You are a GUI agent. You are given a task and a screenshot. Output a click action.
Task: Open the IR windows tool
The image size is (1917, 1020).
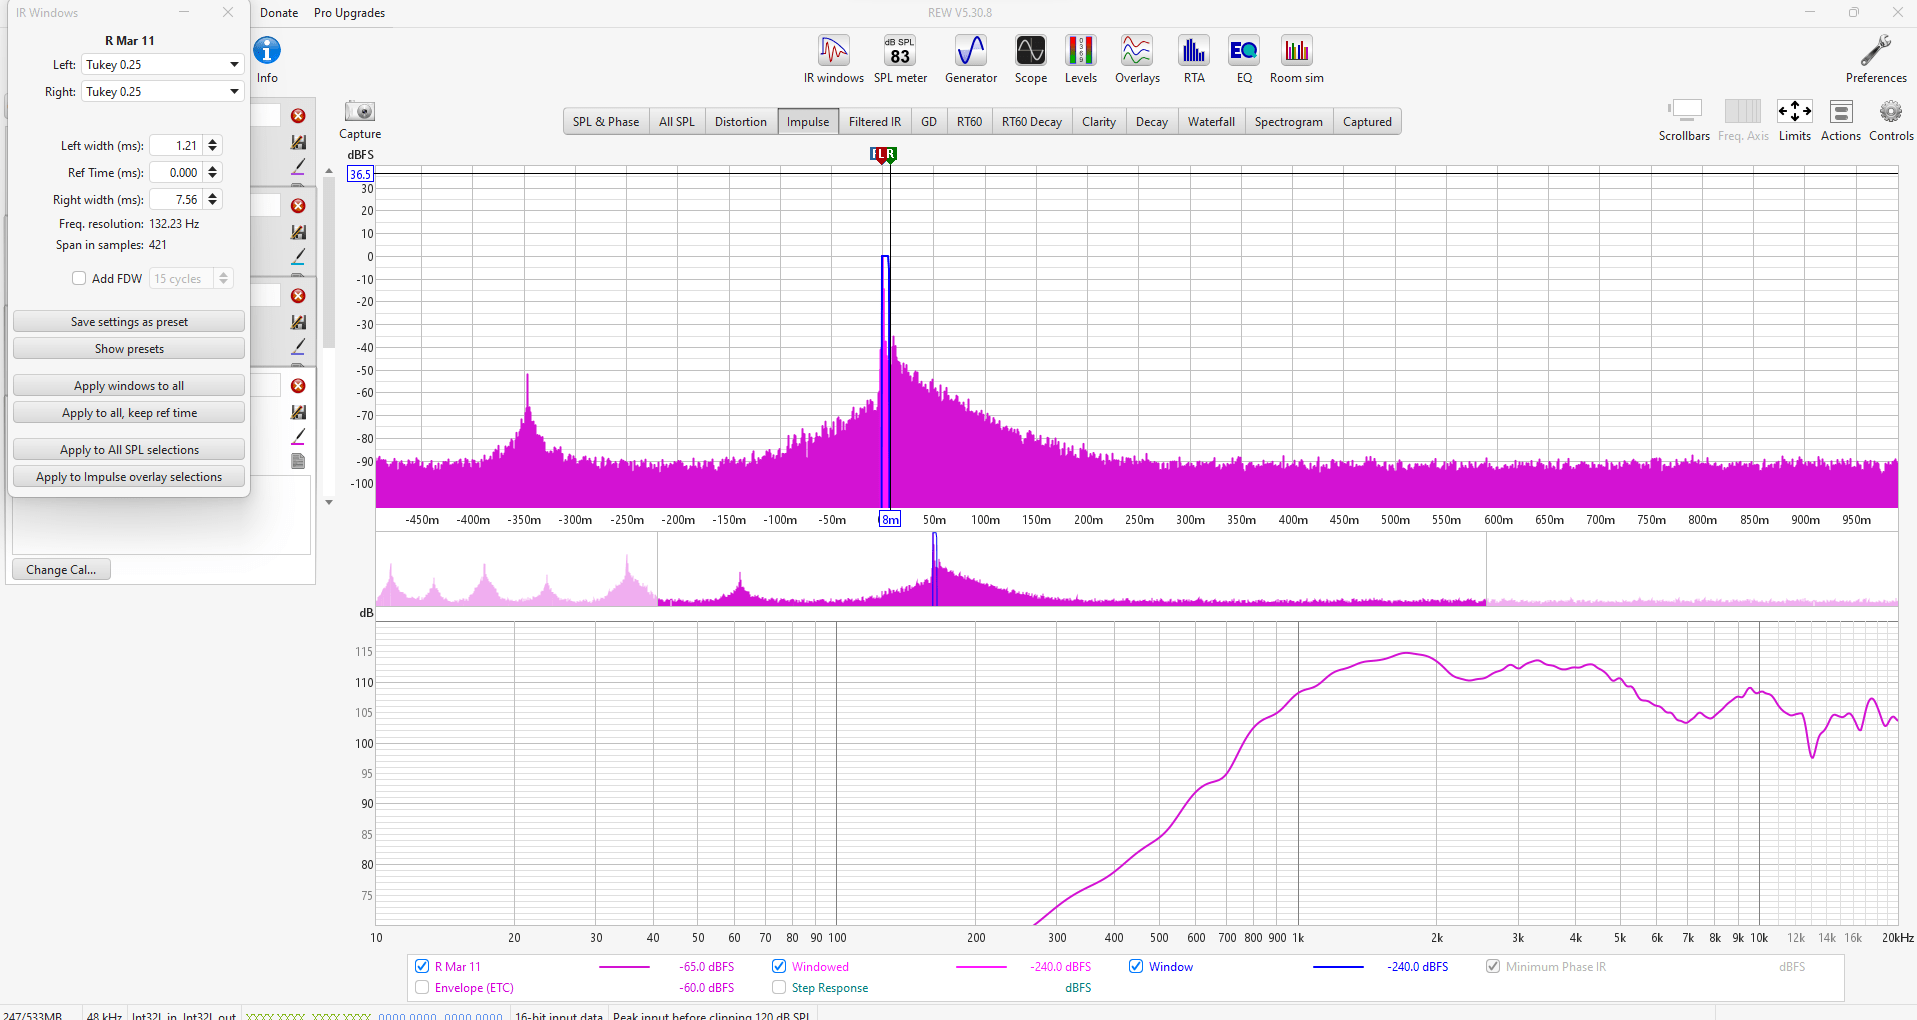click(833, 59)
